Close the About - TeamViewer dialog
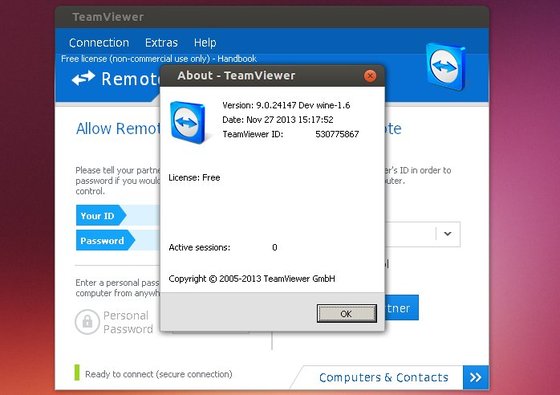 click(x=370, y=76)
